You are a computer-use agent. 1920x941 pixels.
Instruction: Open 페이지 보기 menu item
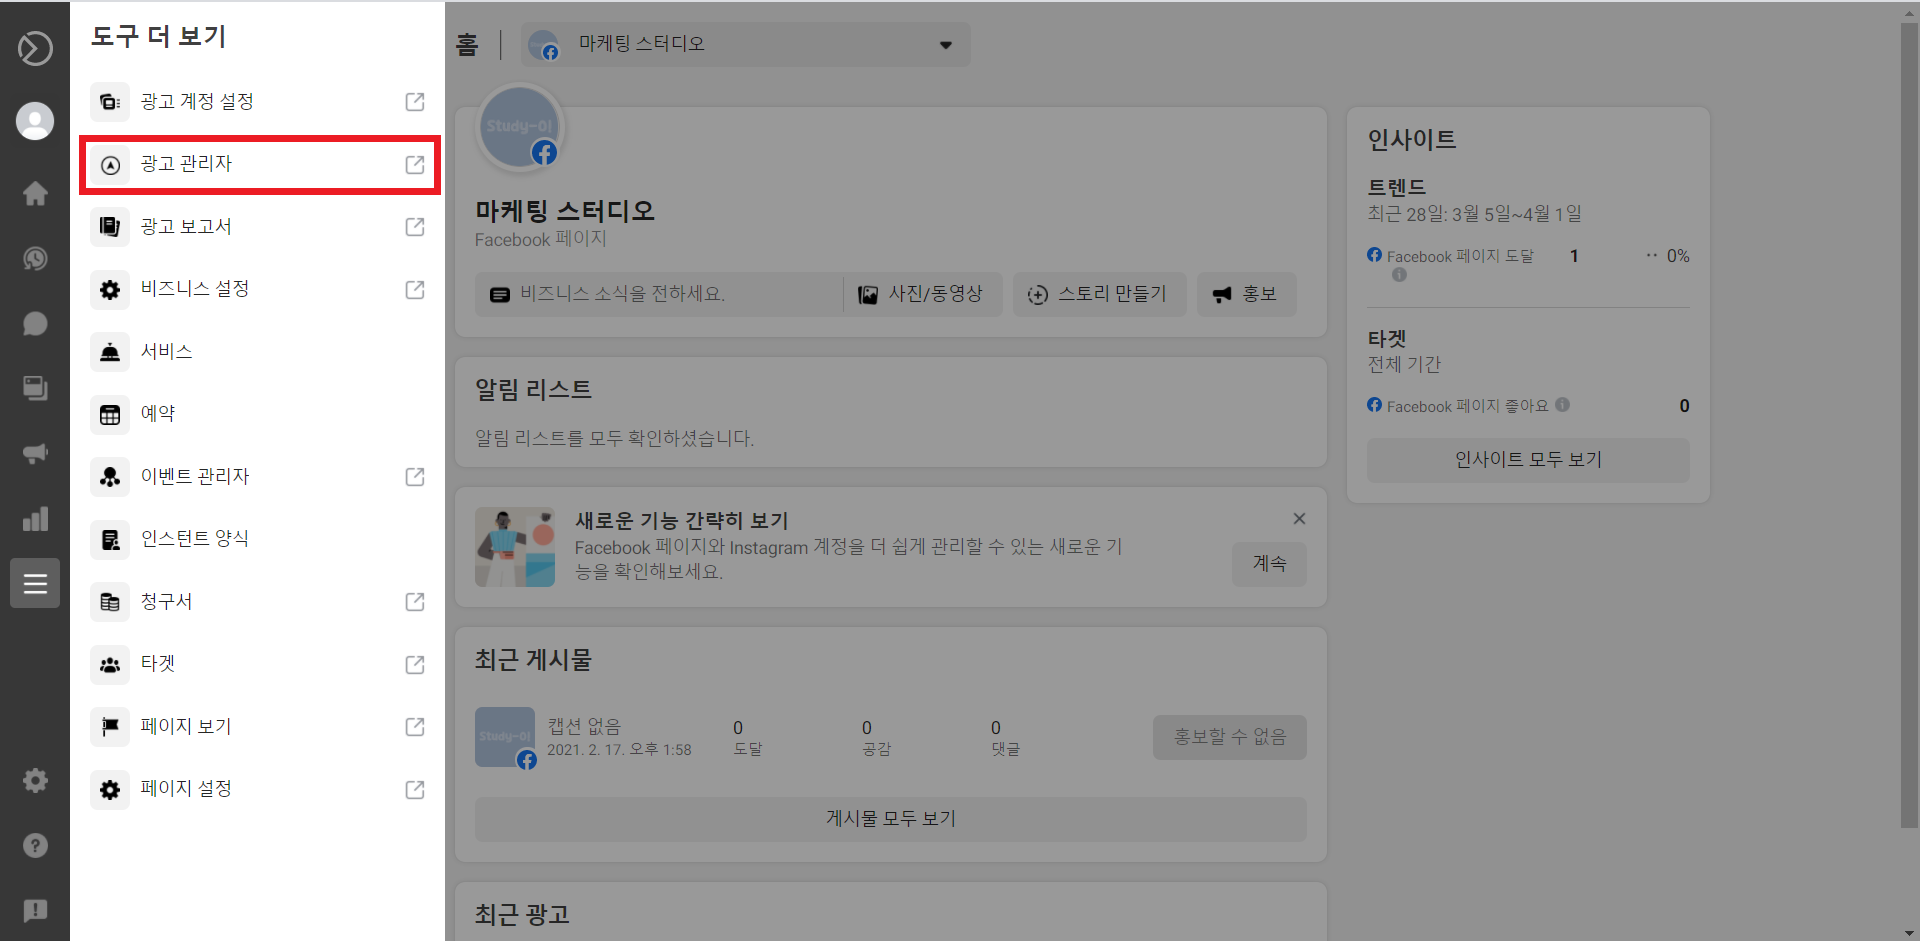point(260,727)
